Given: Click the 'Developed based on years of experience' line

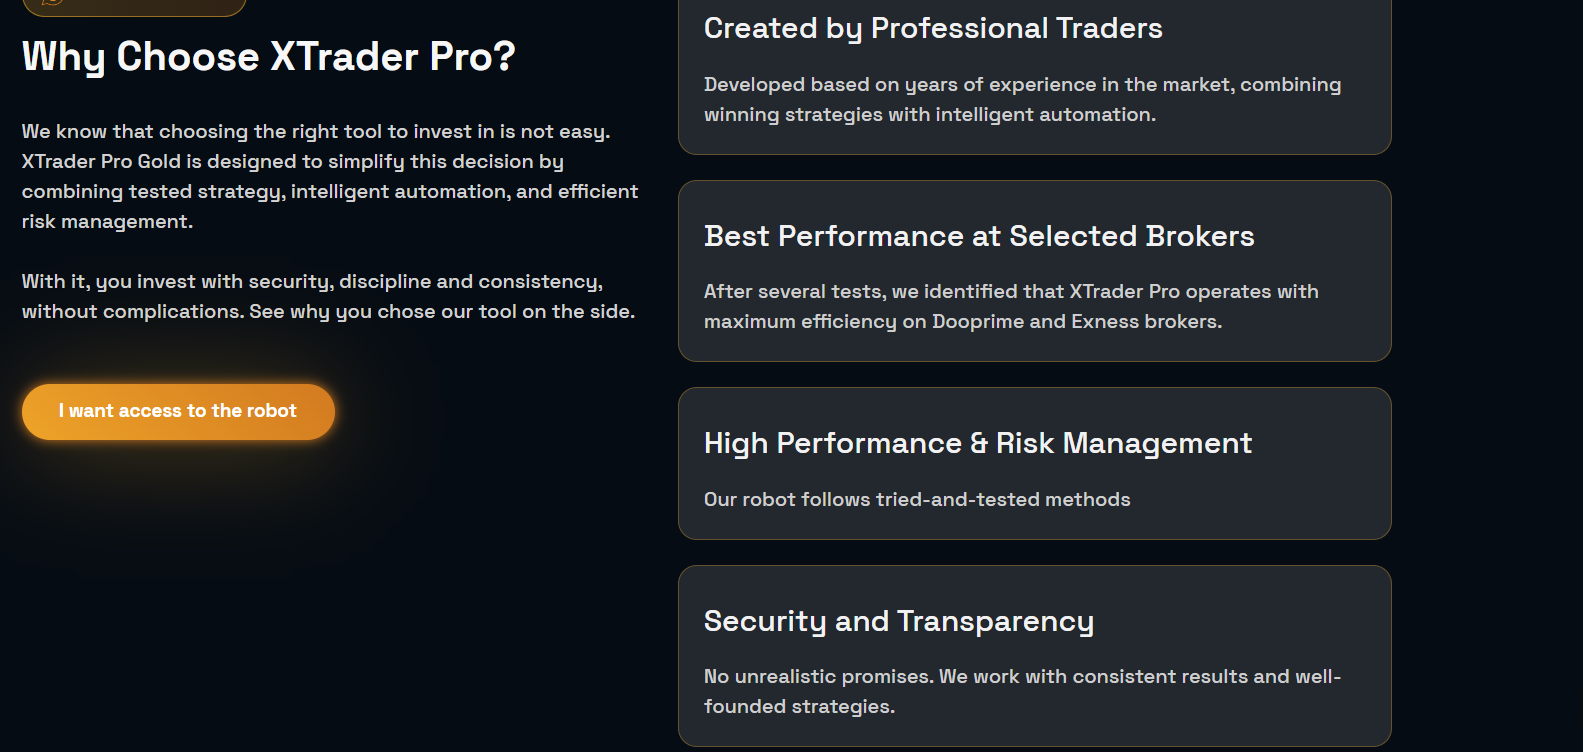Looking at the screenshot, I should point(1022,85).
